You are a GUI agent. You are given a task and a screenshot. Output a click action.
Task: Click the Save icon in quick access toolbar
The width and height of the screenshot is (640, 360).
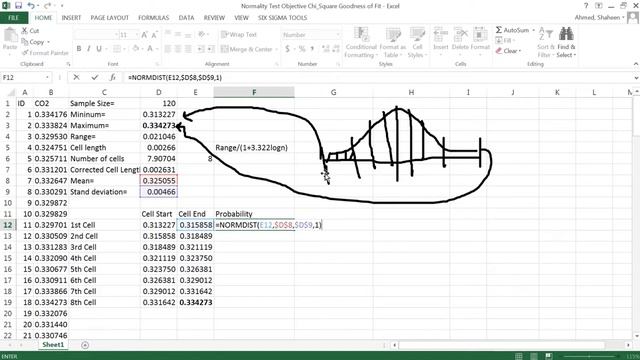18,6
